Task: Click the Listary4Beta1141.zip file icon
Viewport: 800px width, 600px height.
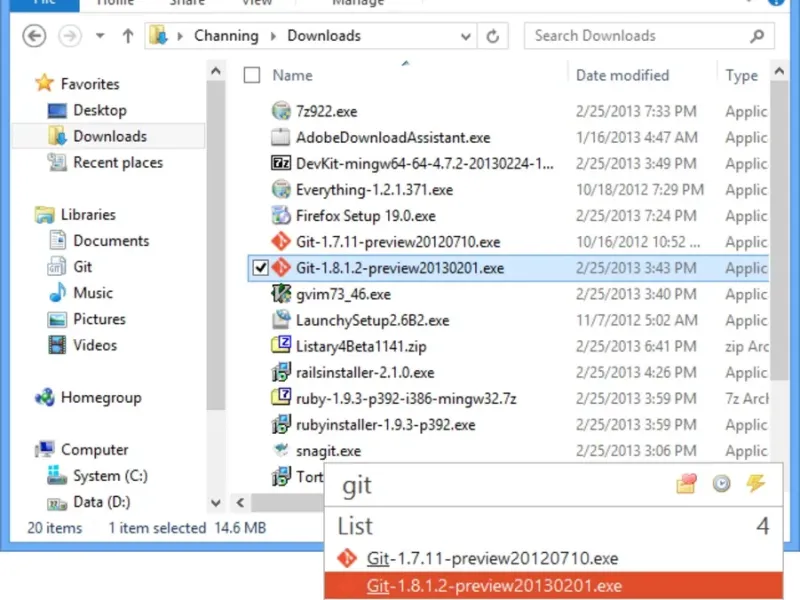Action: click(x=281, y=345)
